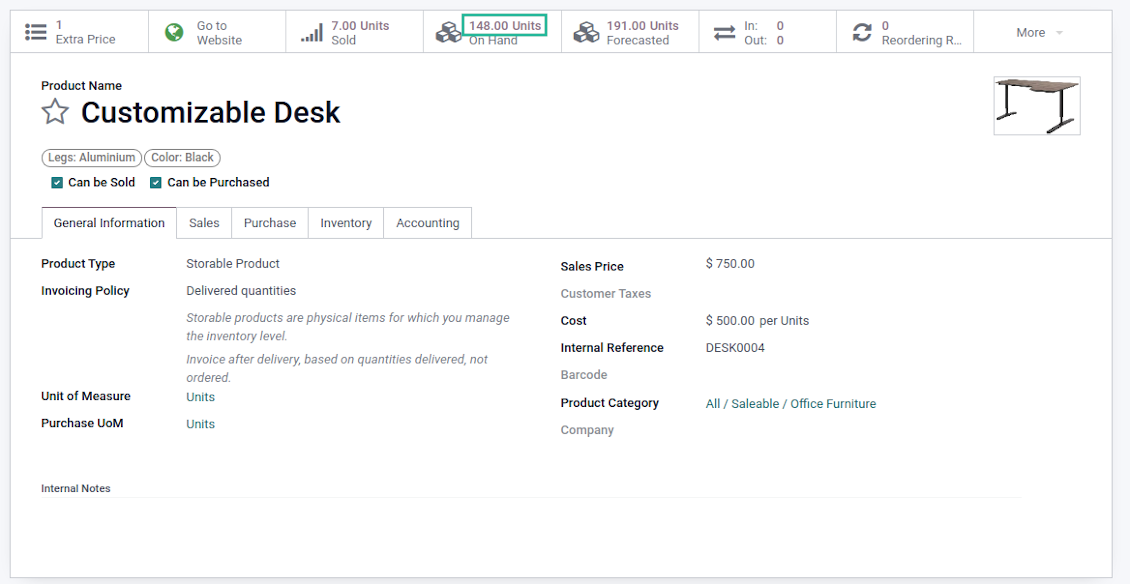Image resolution: width=1130 pixels, height=584 pixels.
Task: Click the desk product image thumbnail
Action: [x=1036, y=106]
